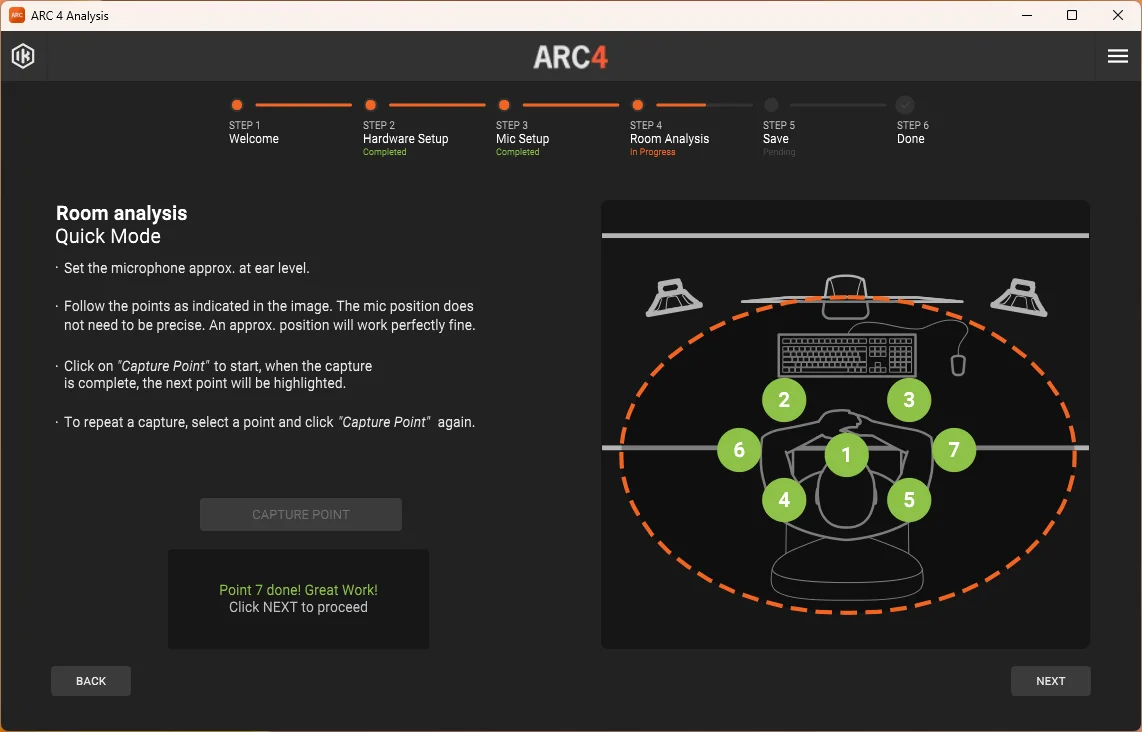The width and height of the screenshot is (1142, 732).
Task: Click the NEXT button
Action: click(x=1050, y=681)
